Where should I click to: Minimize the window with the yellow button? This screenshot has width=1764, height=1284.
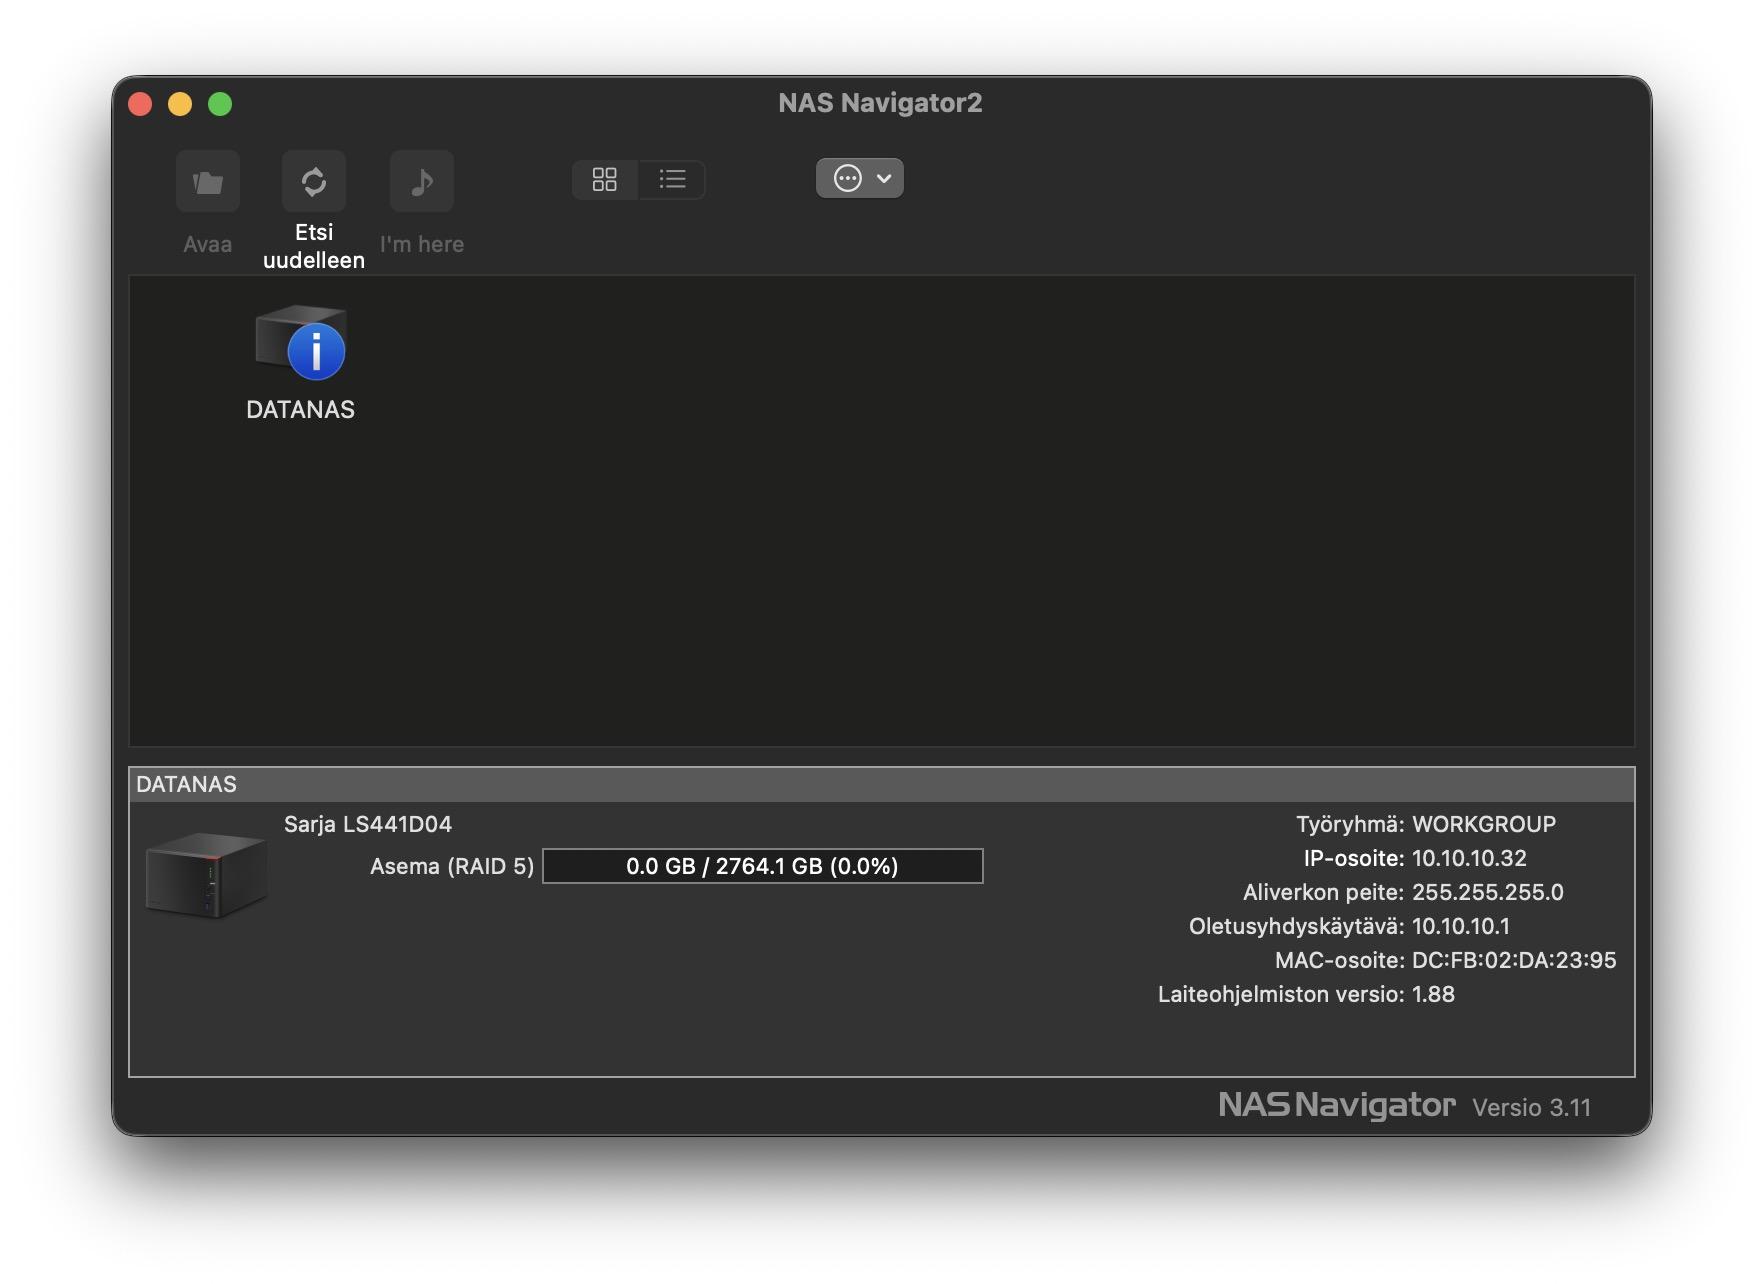coord(180,104)
